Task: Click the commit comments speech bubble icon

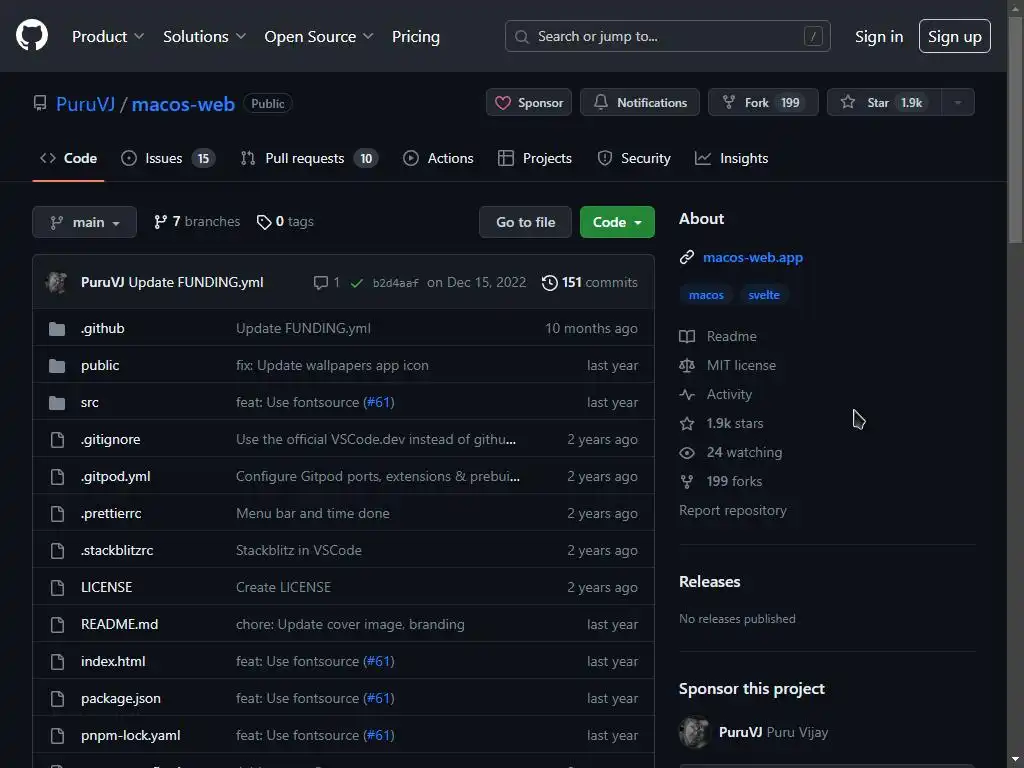Action: point(321,282)
